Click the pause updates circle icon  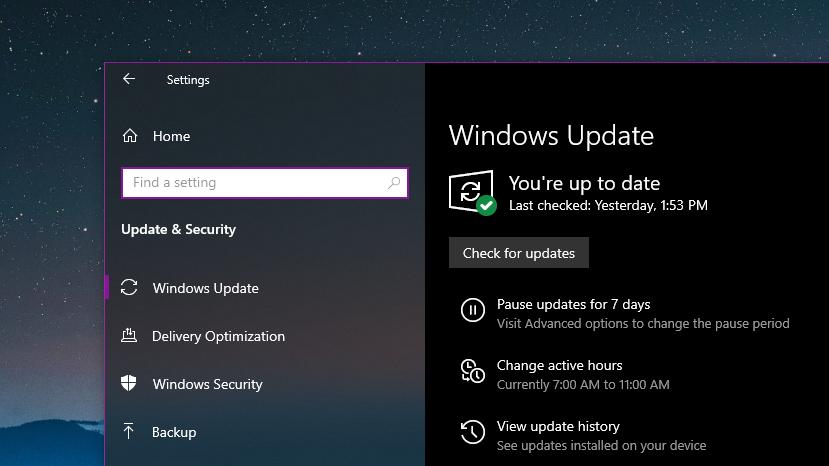coord(473,310)
